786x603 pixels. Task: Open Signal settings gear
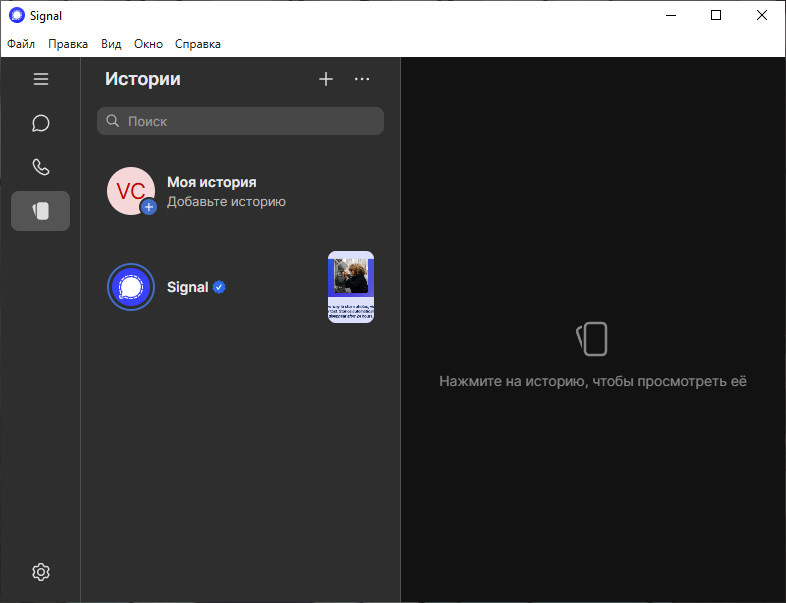[x=41, y=572]
